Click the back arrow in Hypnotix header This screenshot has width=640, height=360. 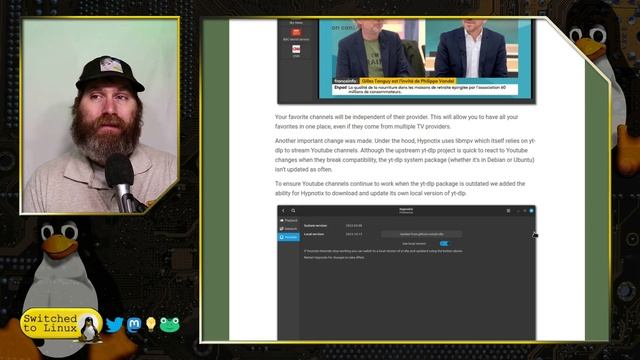(283, 211)
